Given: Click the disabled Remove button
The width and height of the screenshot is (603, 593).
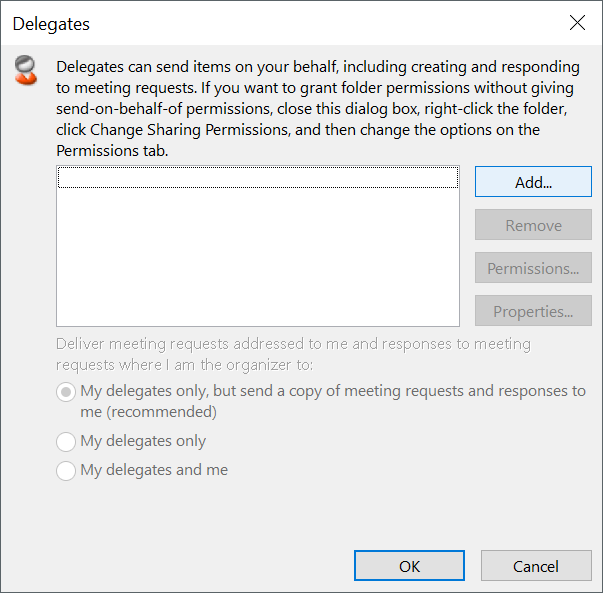Looking at the screenshot, I should pyautogui.click(x=533, y=225).
